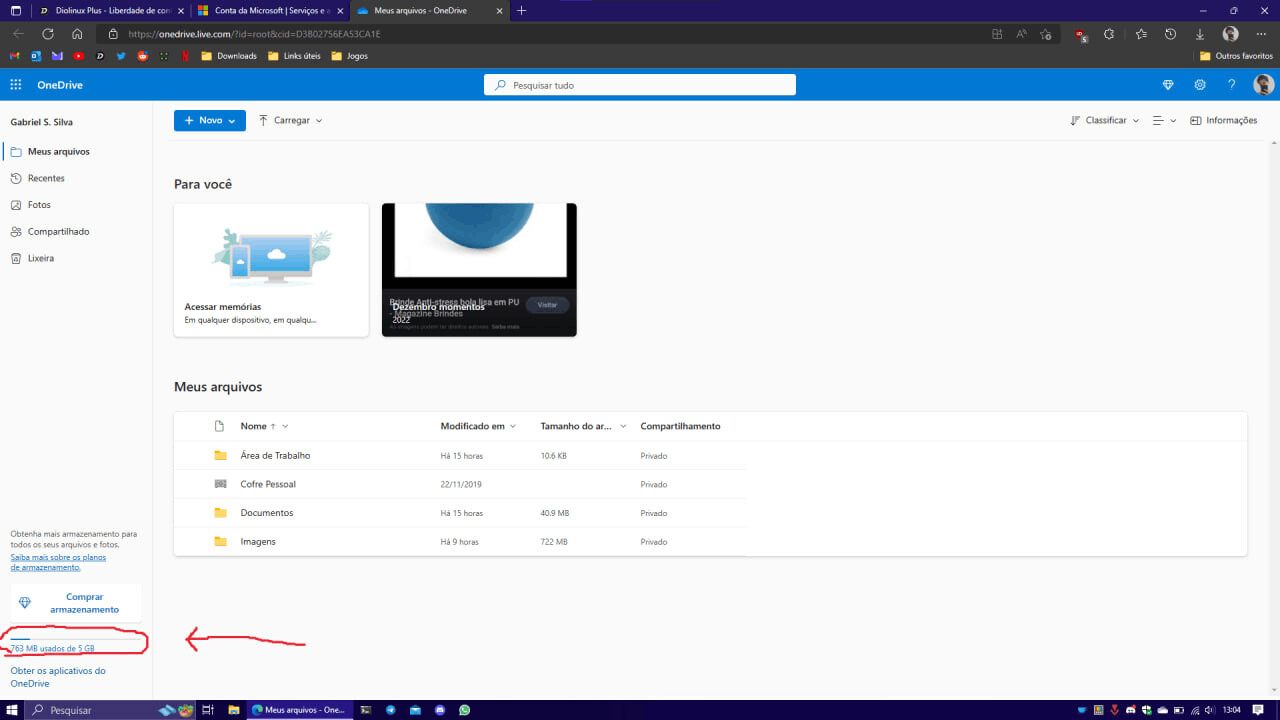
Task: Click Obter os aplicativos do OneDrive link
Action: coord(58,677)
